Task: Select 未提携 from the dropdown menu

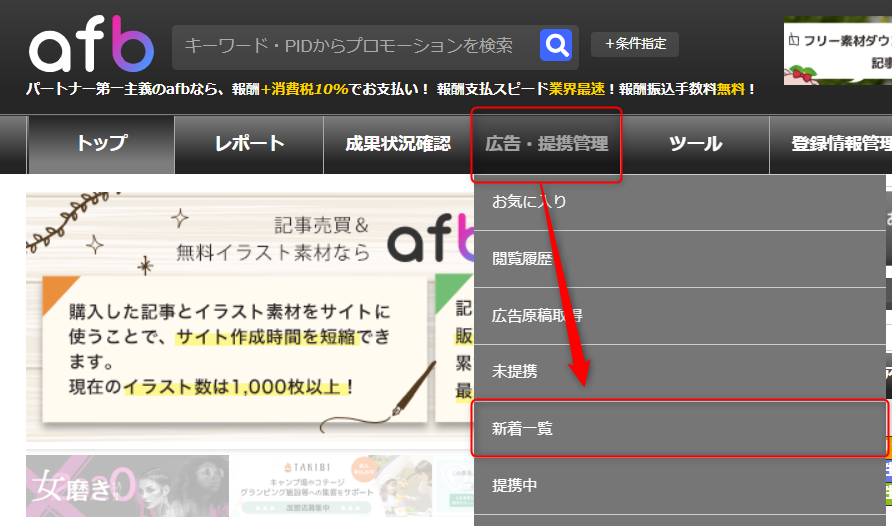Action: [x=680, y=372]
